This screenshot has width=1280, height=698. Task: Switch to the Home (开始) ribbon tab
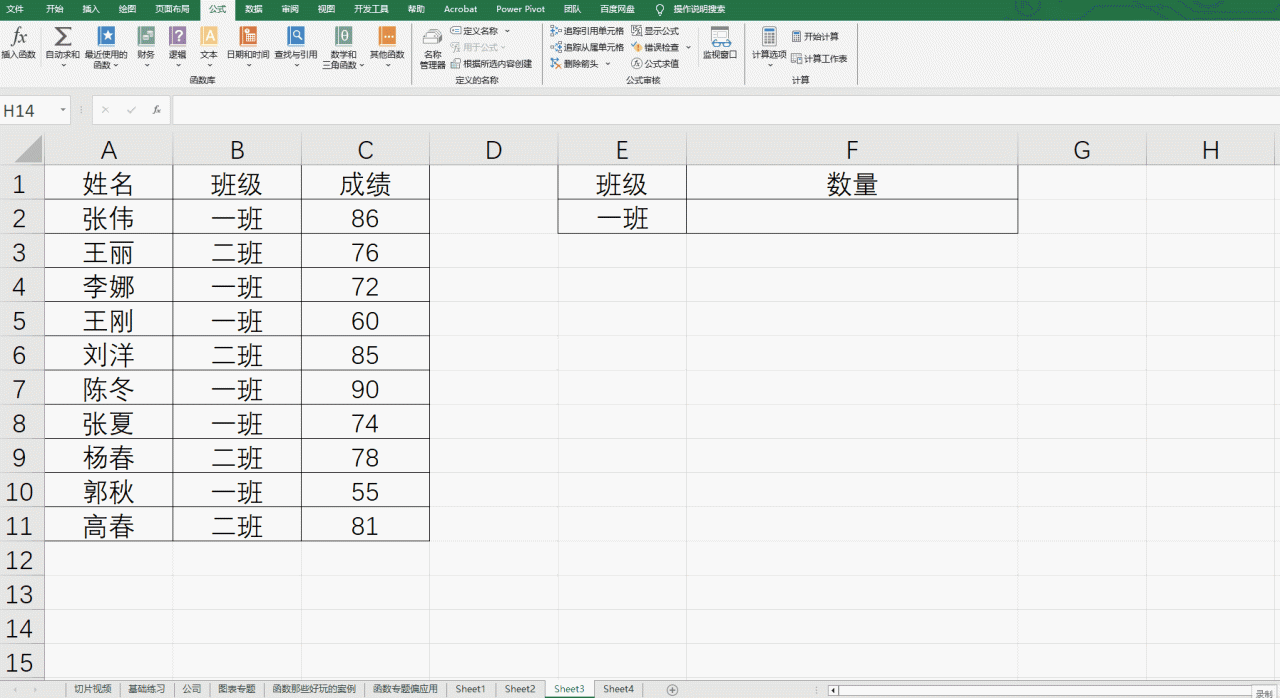click(54, 9)
